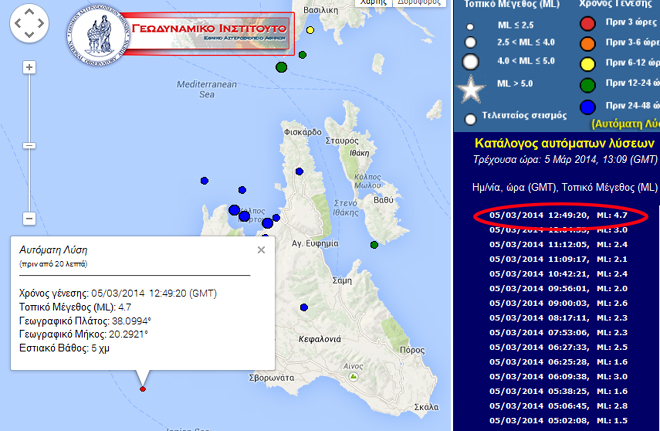Zoom out with the minus button
This screenshot has width=660, height=431.
29,218
